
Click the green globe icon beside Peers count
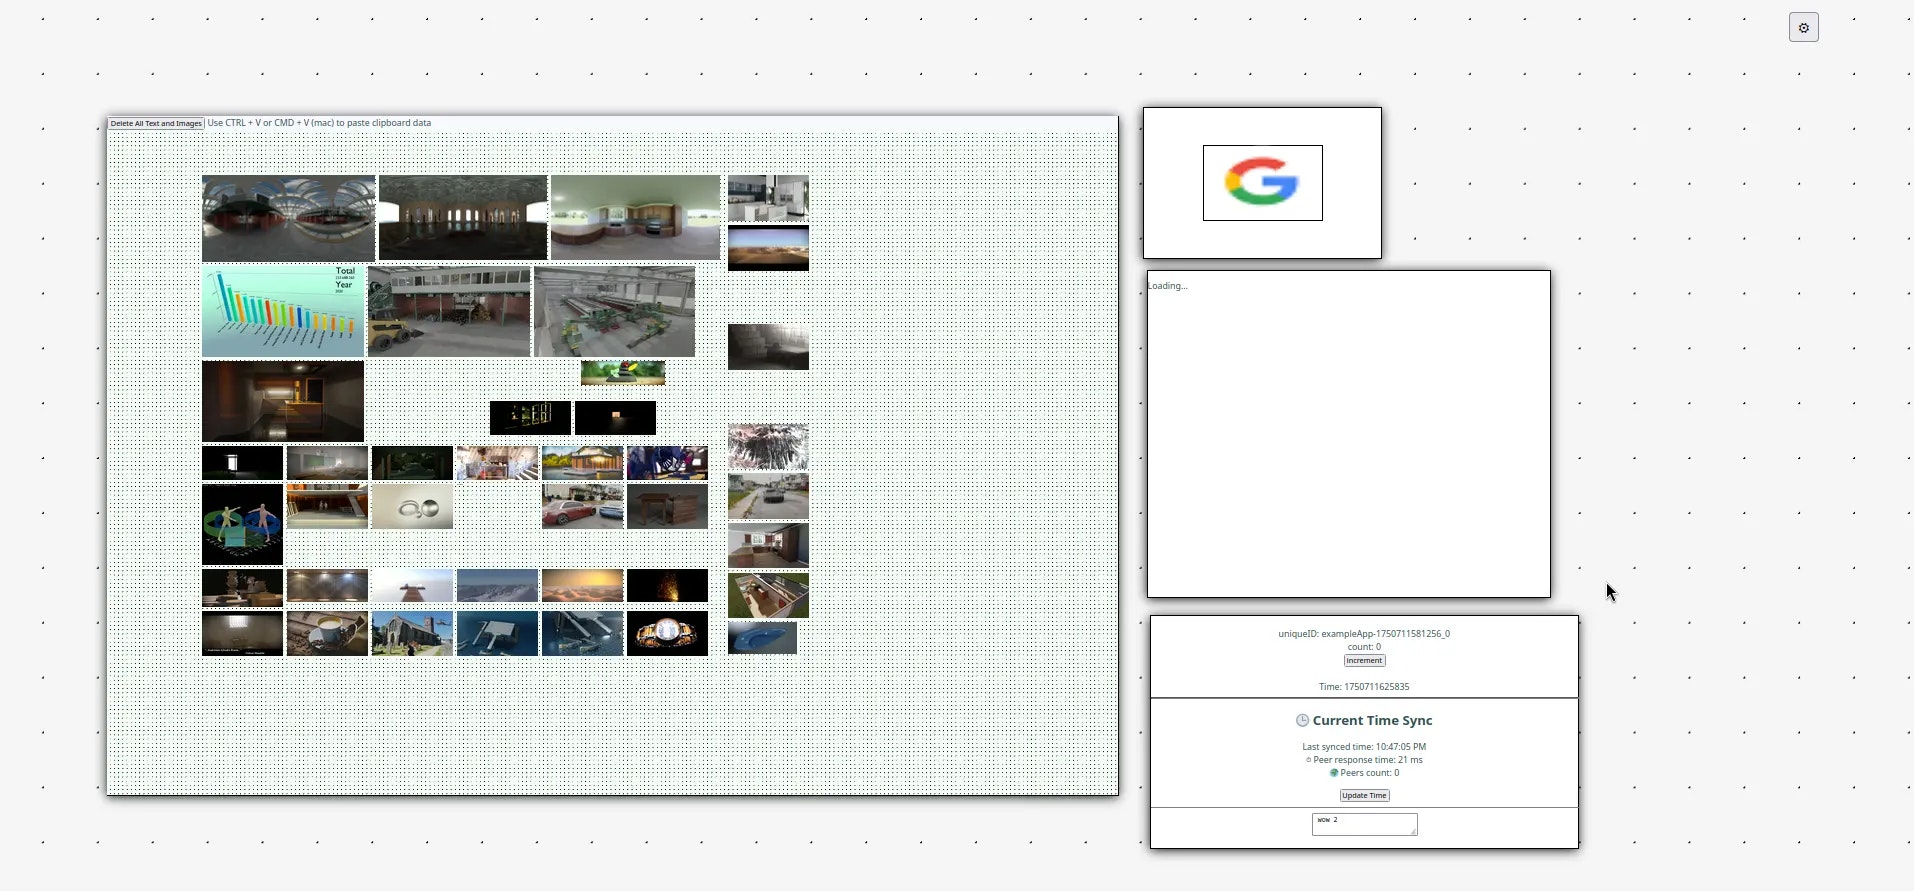(x=1333, y=773)
